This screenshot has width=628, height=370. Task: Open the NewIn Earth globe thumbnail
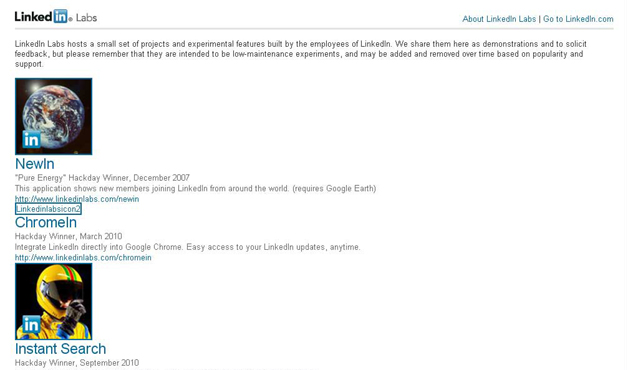[x=54, y=117]
